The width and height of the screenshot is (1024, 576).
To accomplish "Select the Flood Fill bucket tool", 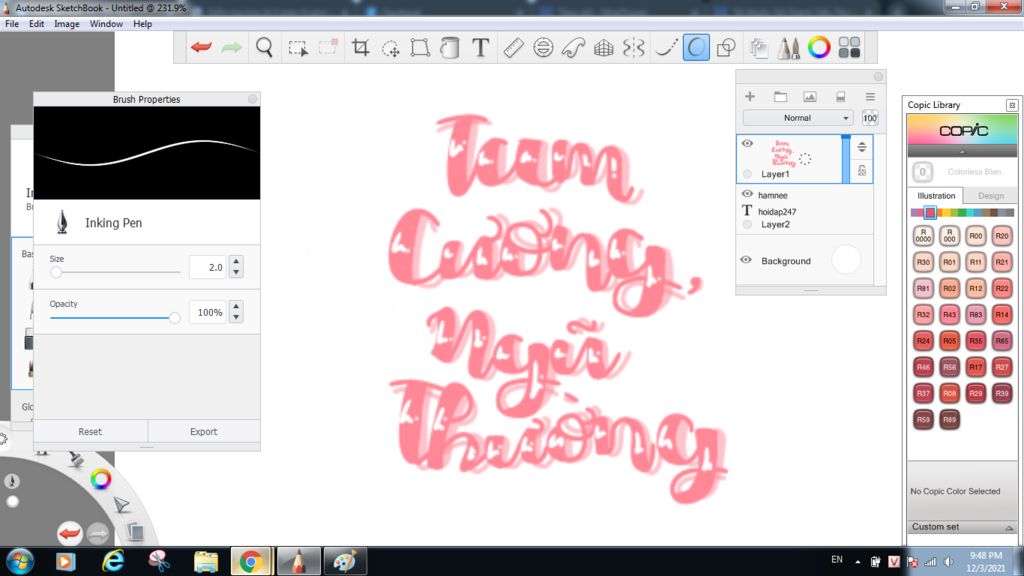I will pyautogui.click(x=450, y=48).
